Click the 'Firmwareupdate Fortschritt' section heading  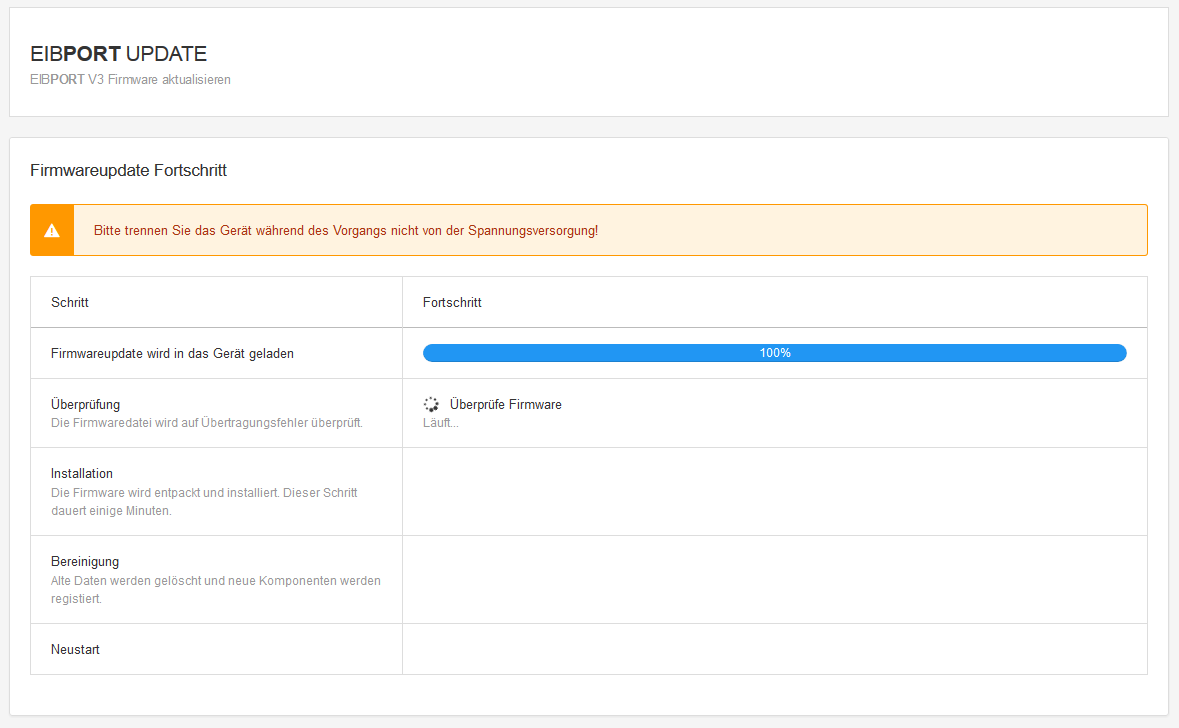(129, 171)
